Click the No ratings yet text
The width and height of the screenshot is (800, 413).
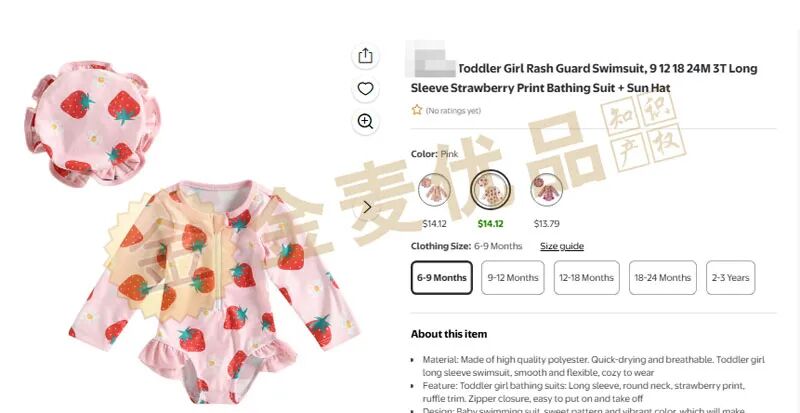(x=453, y=110)
